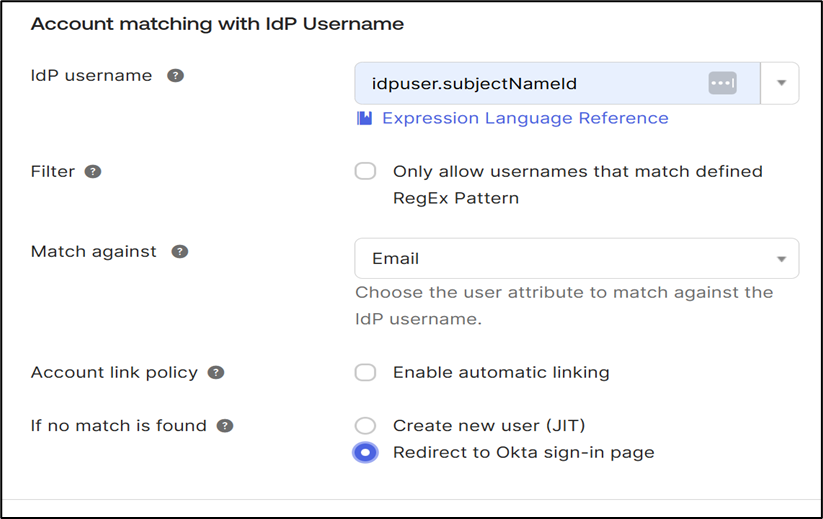Open help tooltip for IdP username
The image size is (823, 519).
(x=176, y=76)
